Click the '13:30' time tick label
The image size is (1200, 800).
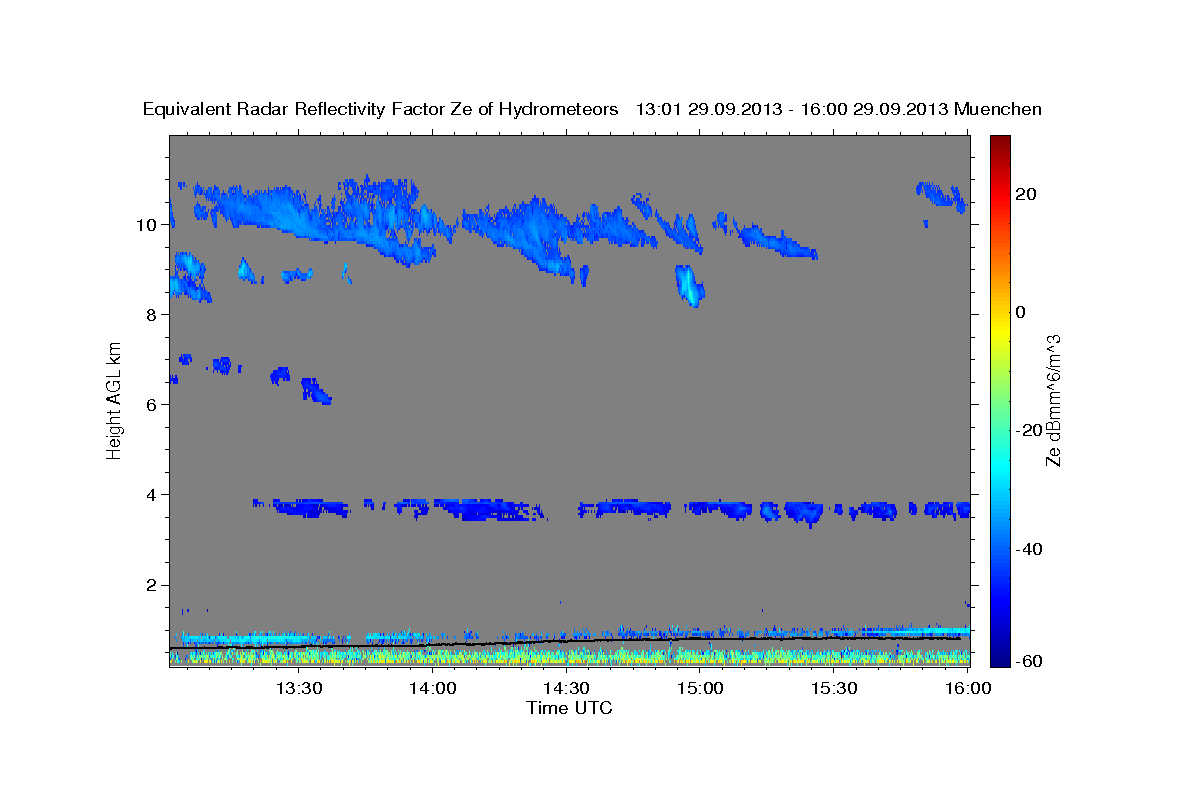(x=299, y=688)
